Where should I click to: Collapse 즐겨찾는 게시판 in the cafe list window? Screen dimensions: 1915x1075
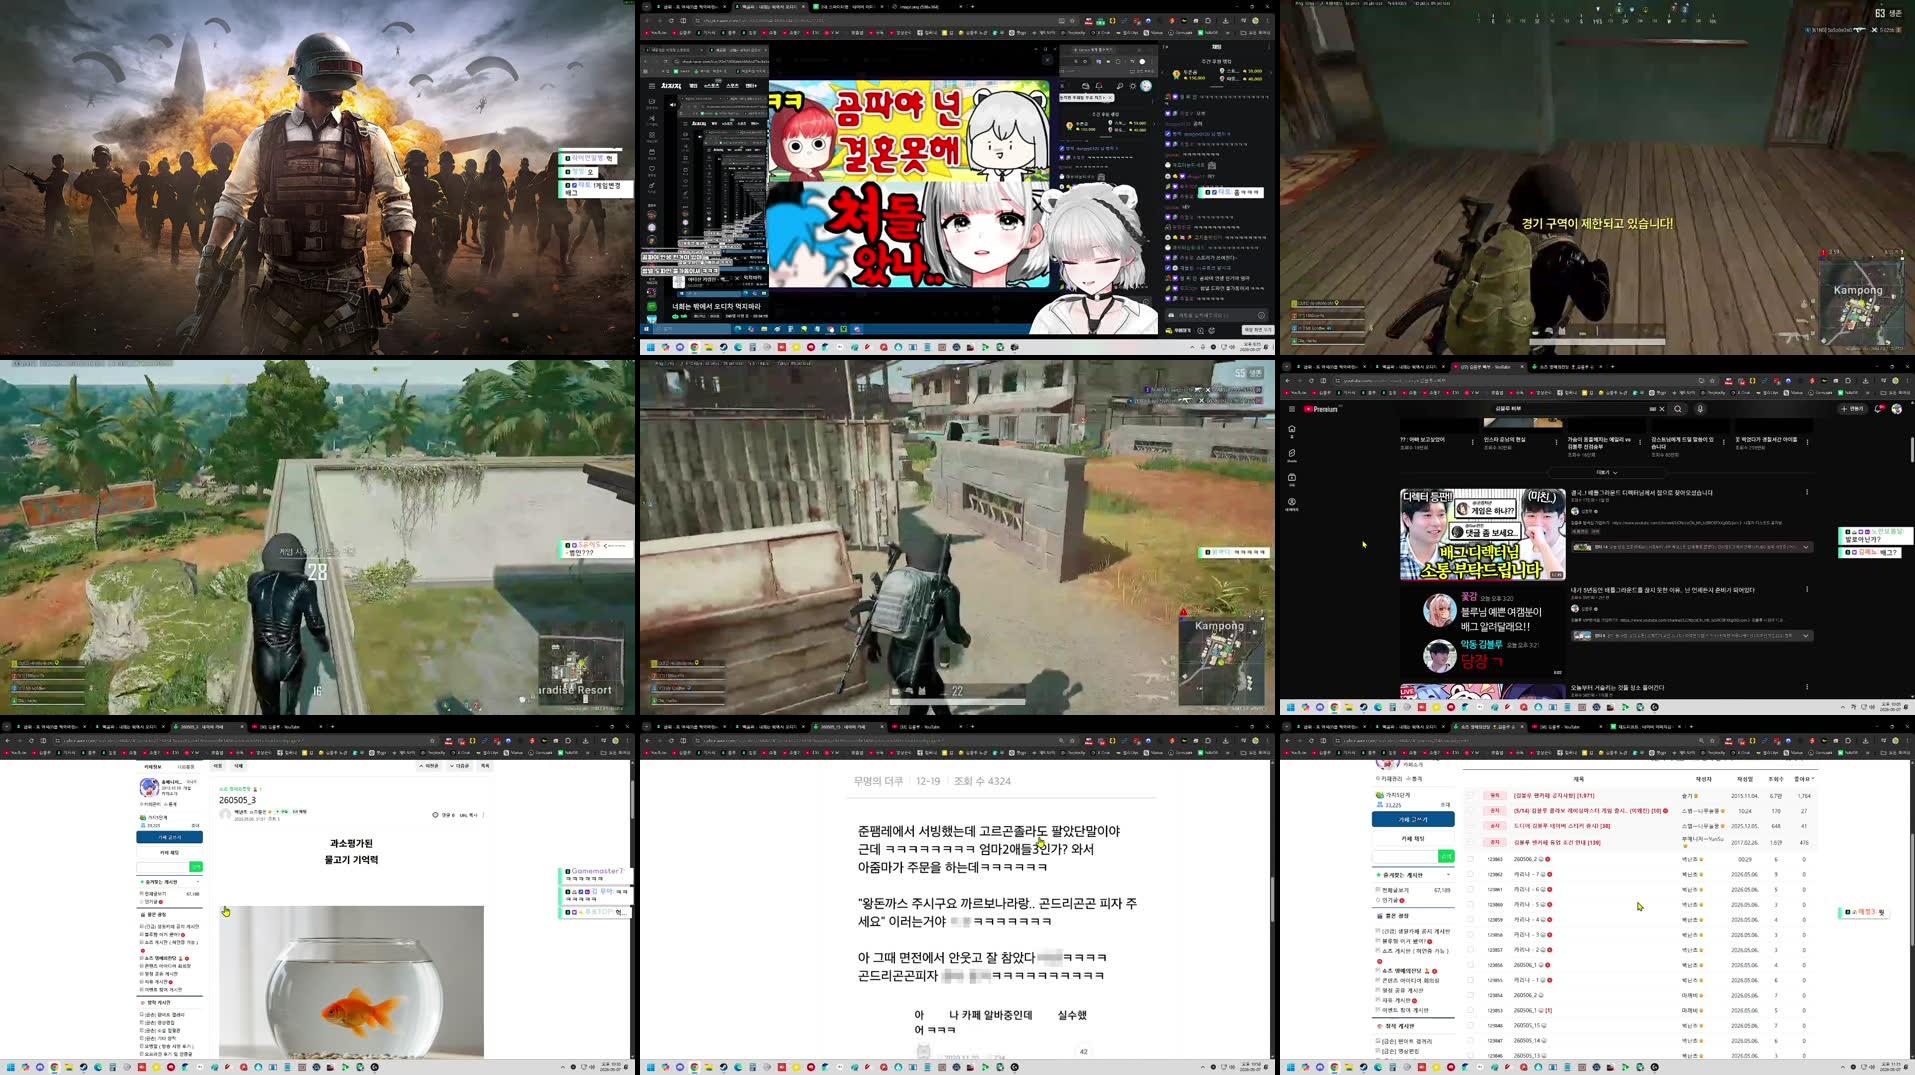tap(1448, 875)
